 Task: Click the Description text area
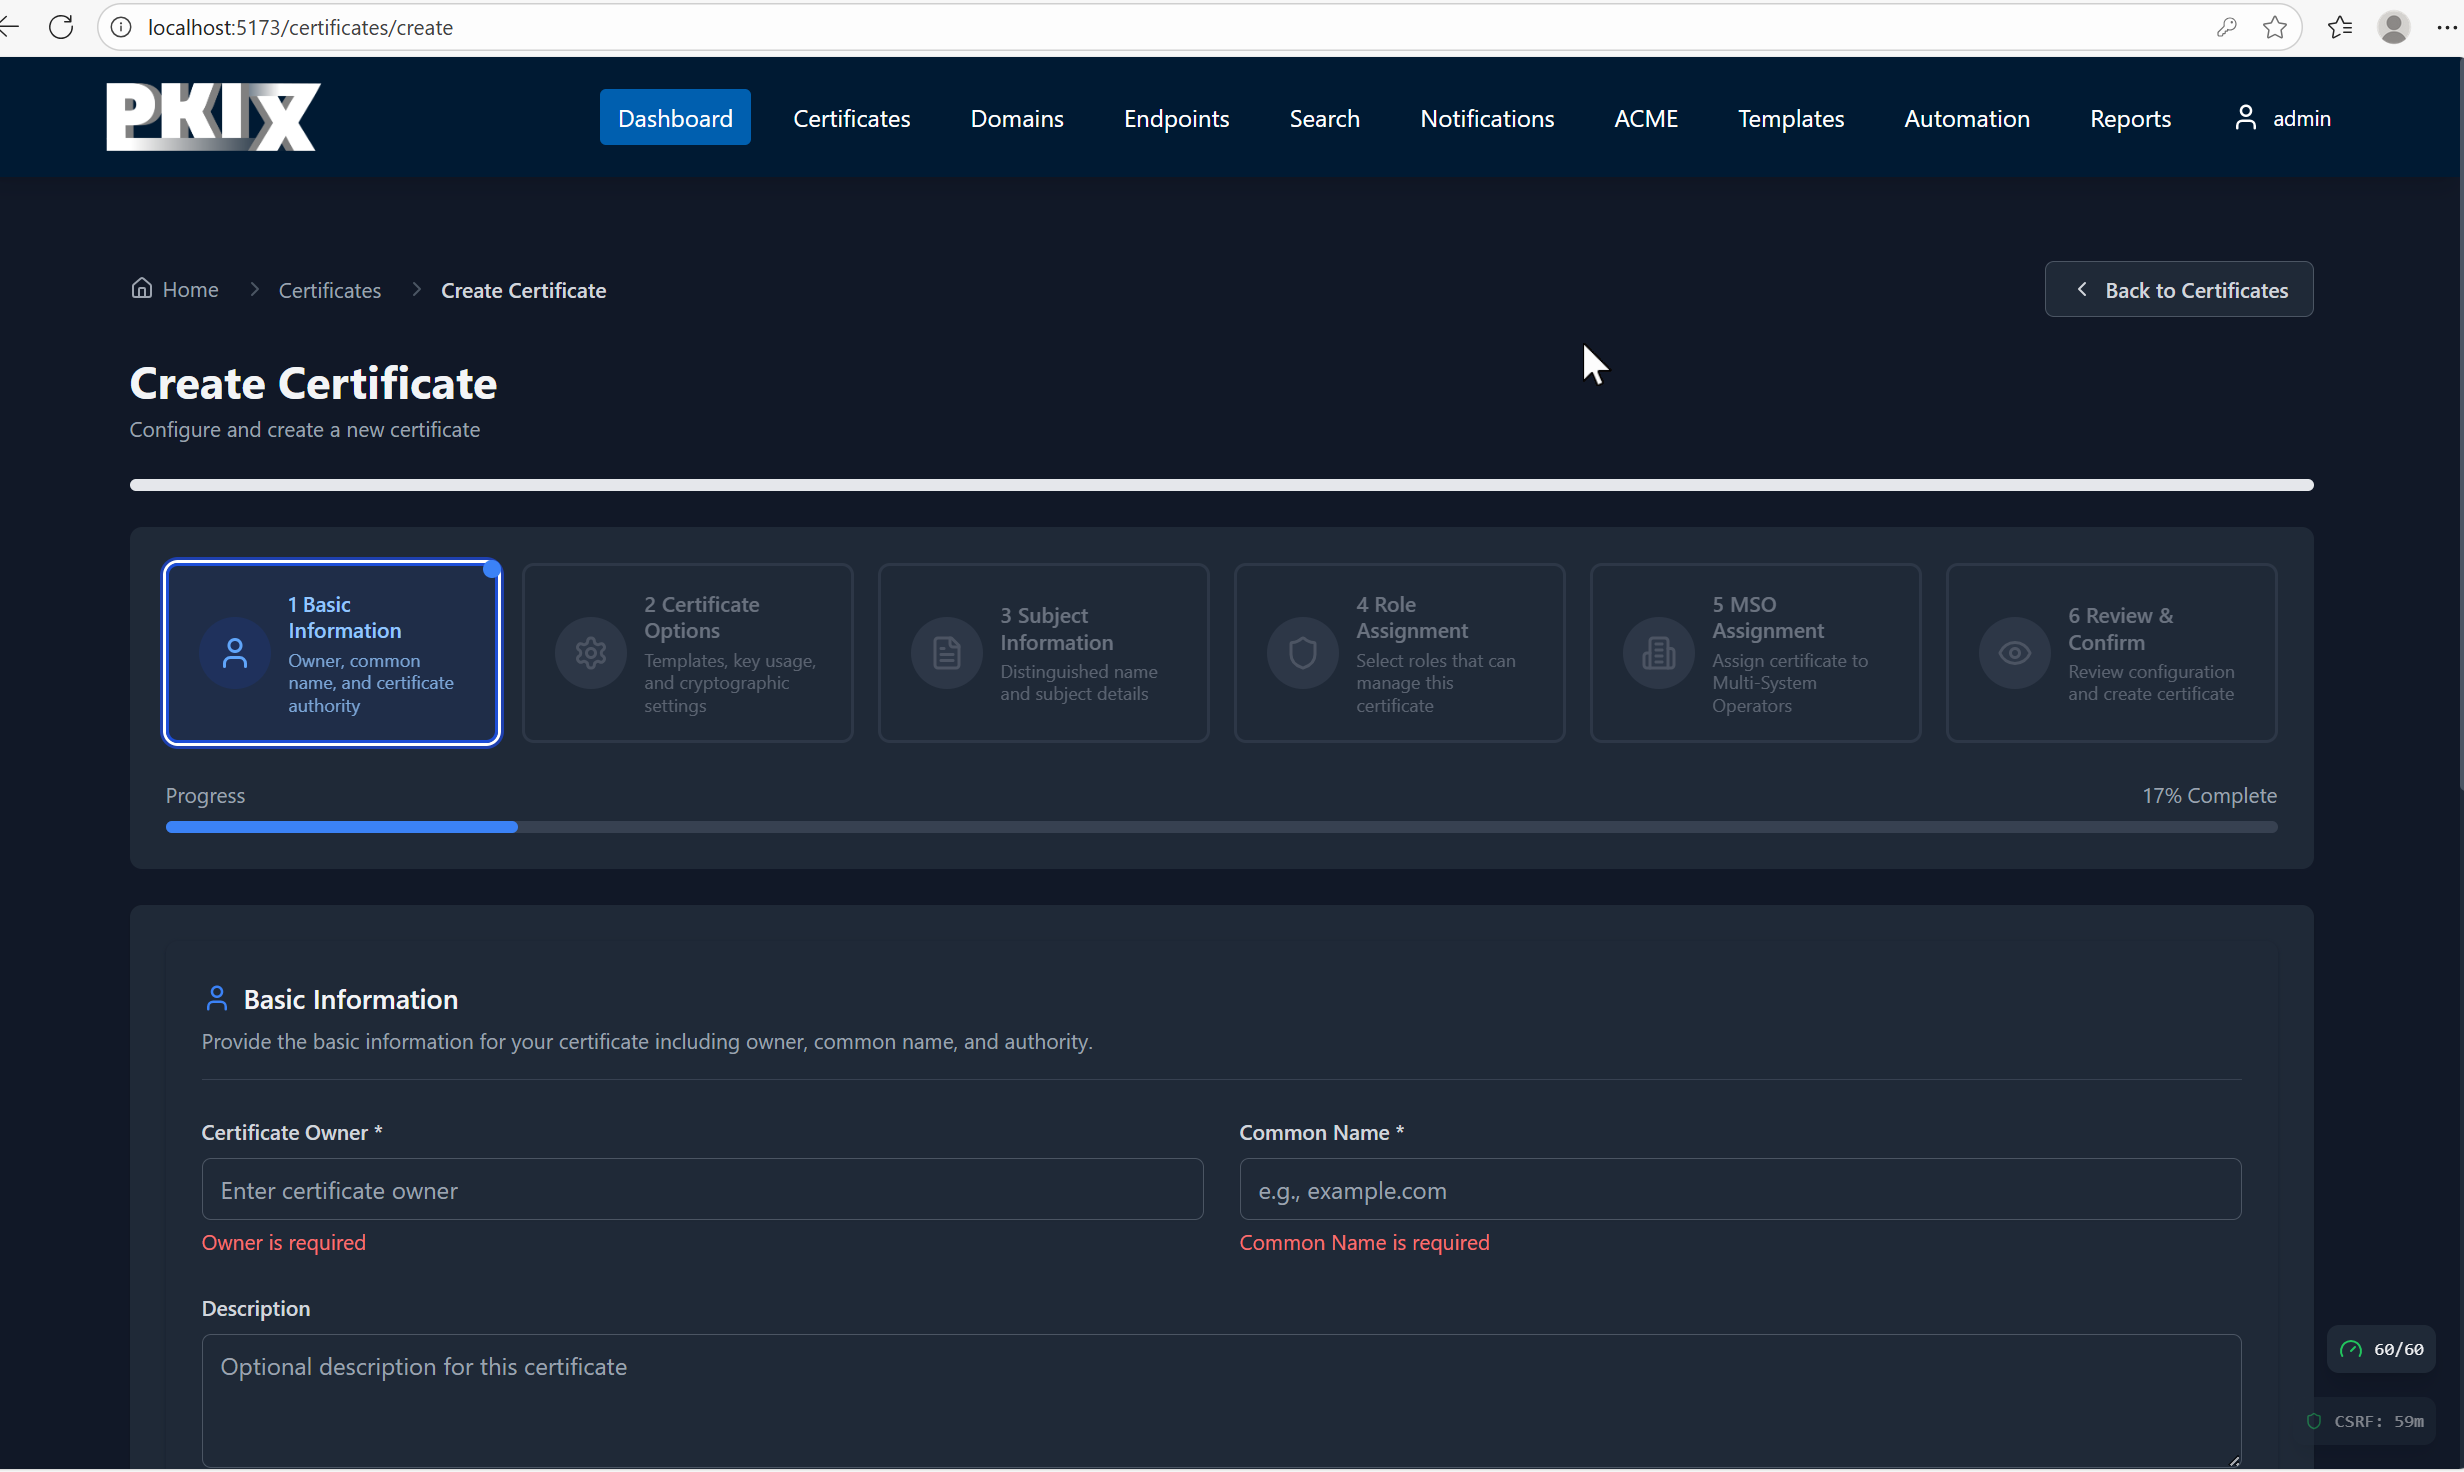(x=1220, y=1400)
